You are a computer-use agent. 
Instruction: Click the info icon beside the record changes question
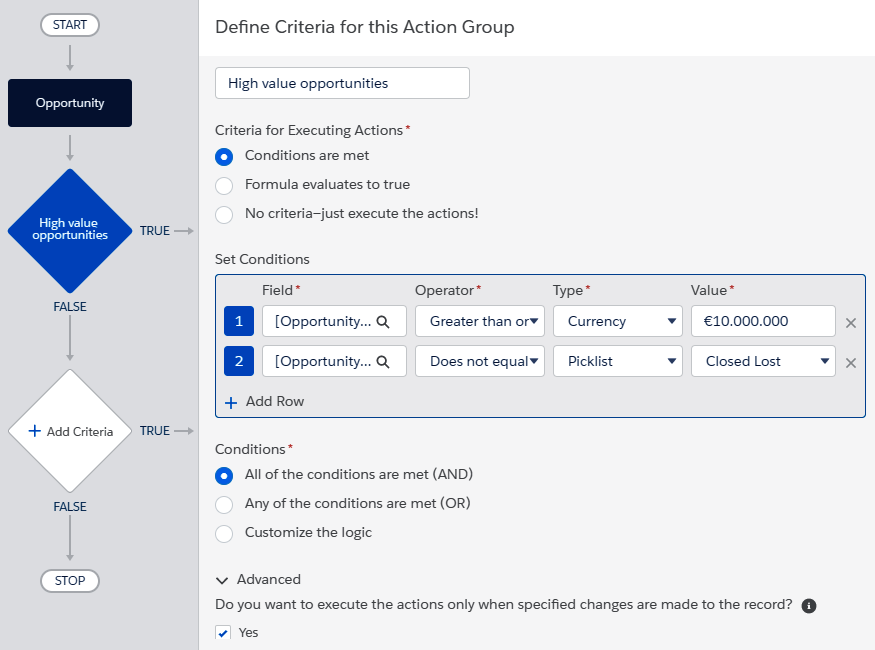click(x=809, y=606)
